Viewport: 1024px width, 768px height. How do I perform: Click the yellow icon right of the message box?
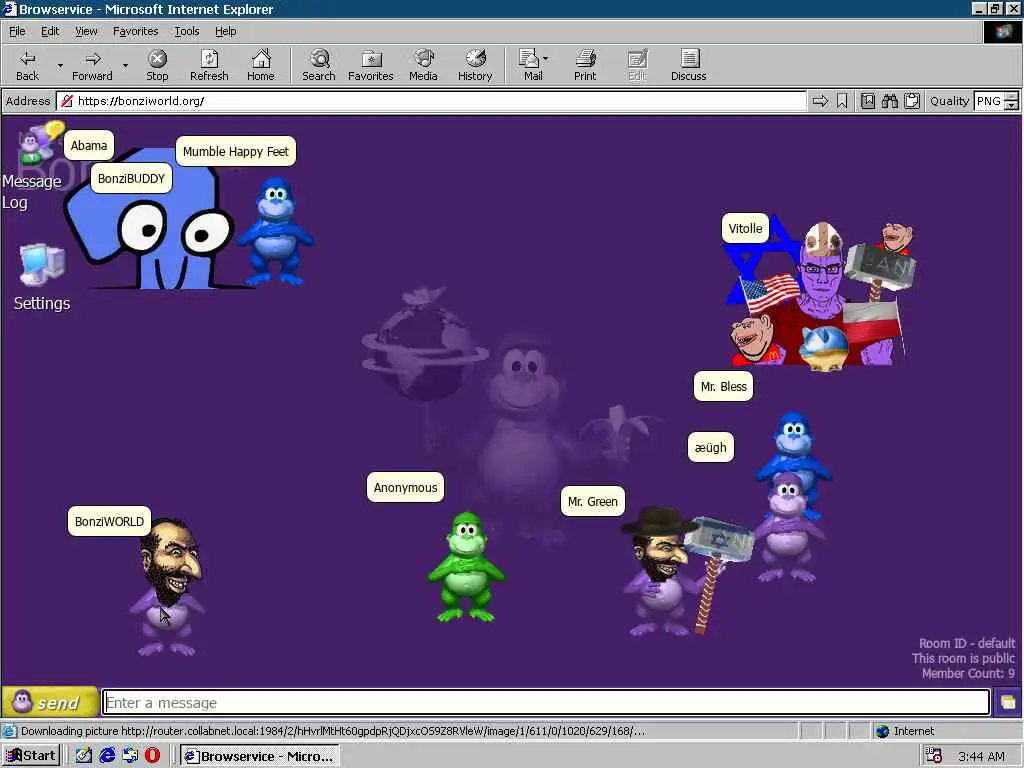(1008, 703)
